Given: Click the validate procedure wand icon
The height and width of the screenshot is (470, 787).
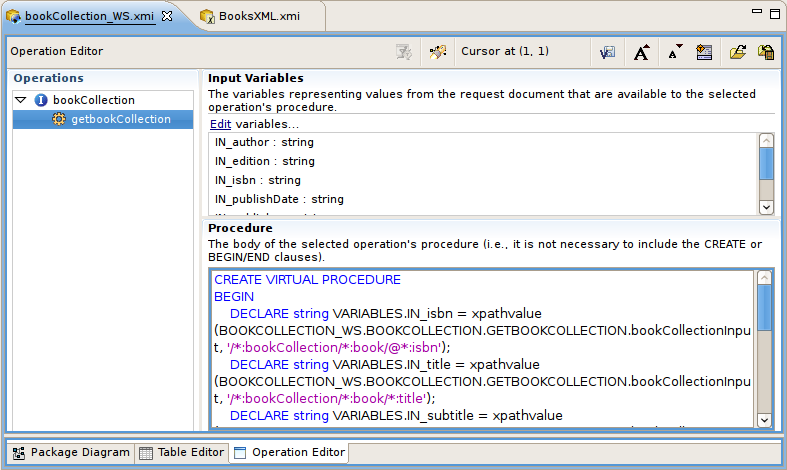Looking at the screenshot, I should click(436, 52).
